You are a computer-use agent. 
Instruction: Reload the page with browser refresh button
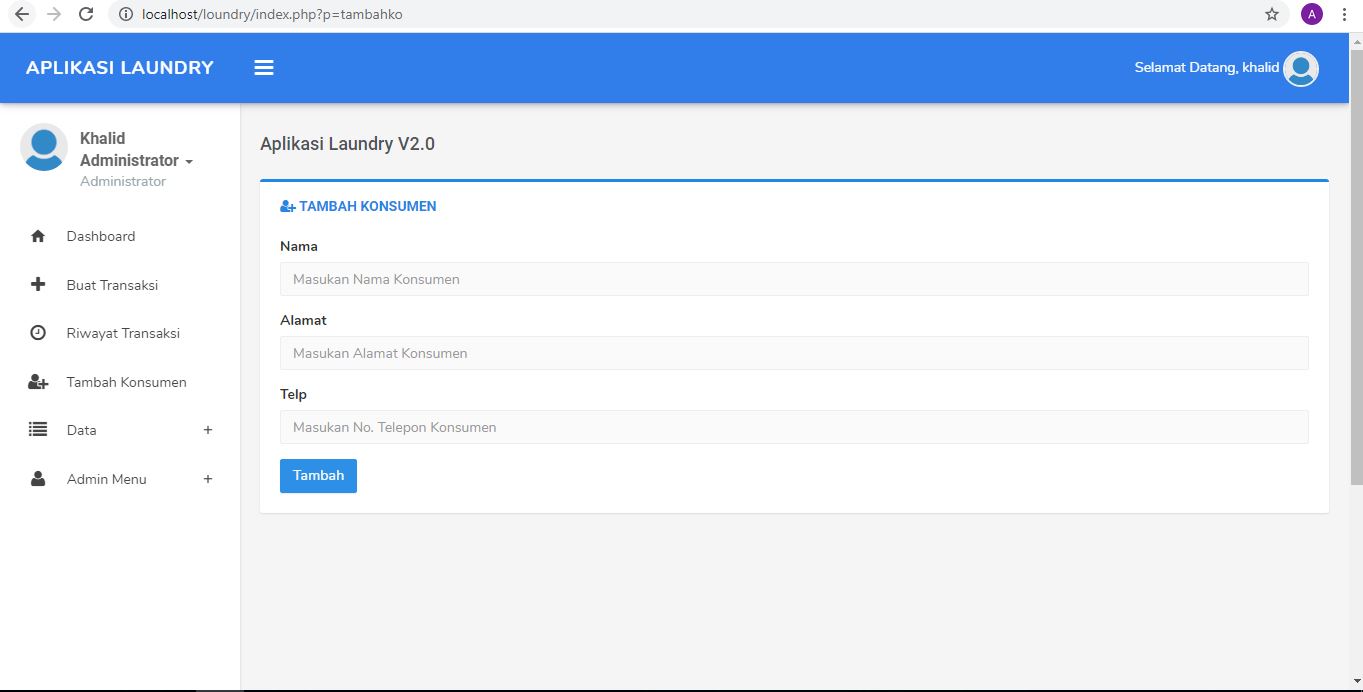click(86, 14)
